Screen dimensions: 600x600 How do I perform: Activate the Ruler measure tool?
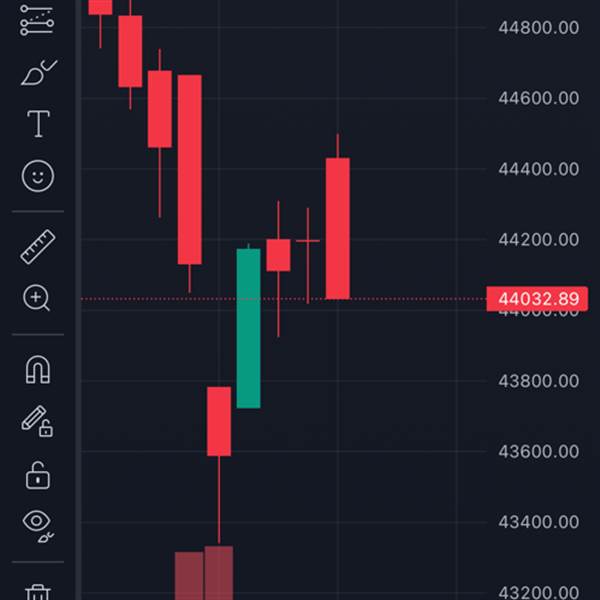(x=38, y=247)
